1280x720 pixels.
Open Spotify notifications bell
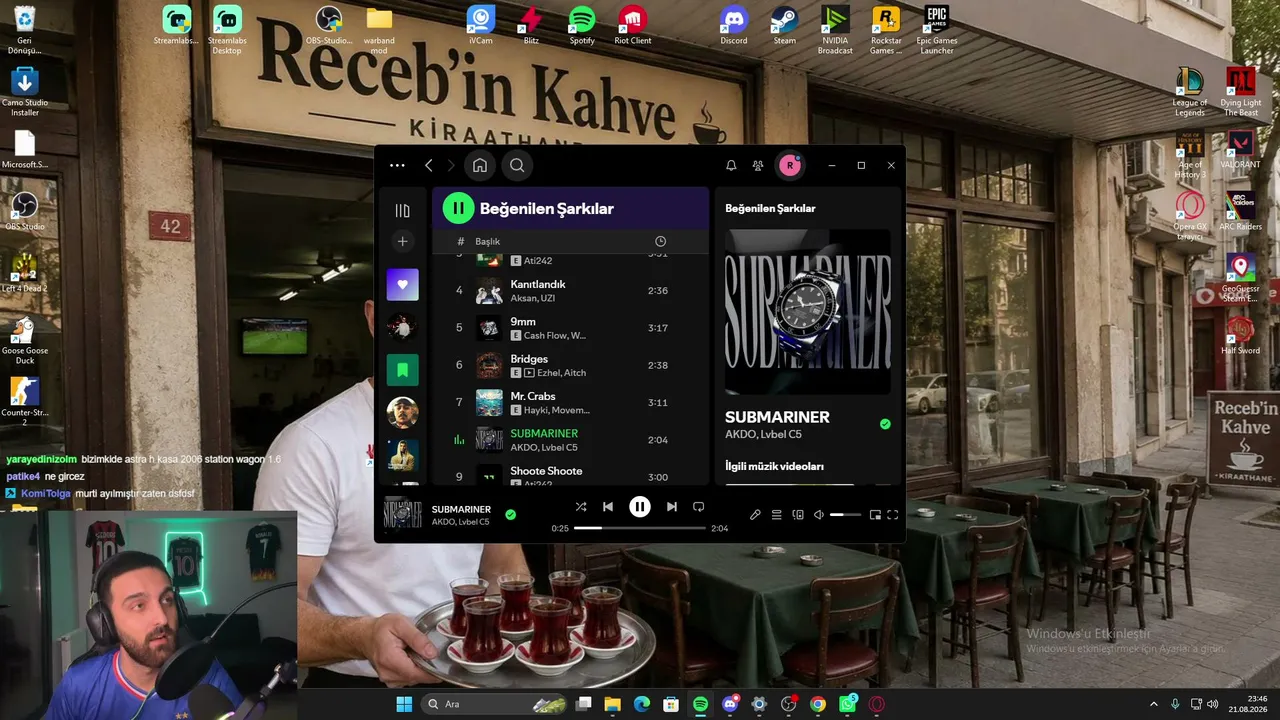[731, 166]
